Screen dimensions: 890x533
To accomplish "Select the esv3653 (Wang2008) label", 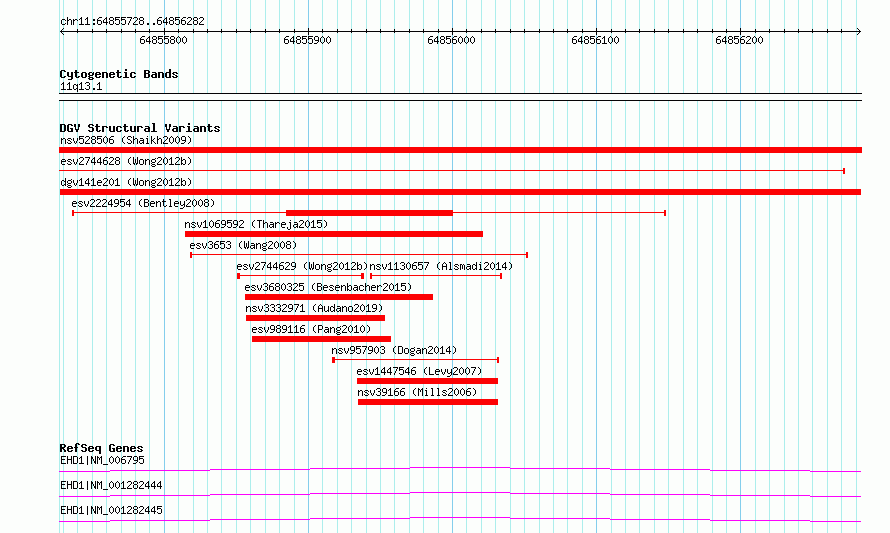I will (x=243, y=245).
